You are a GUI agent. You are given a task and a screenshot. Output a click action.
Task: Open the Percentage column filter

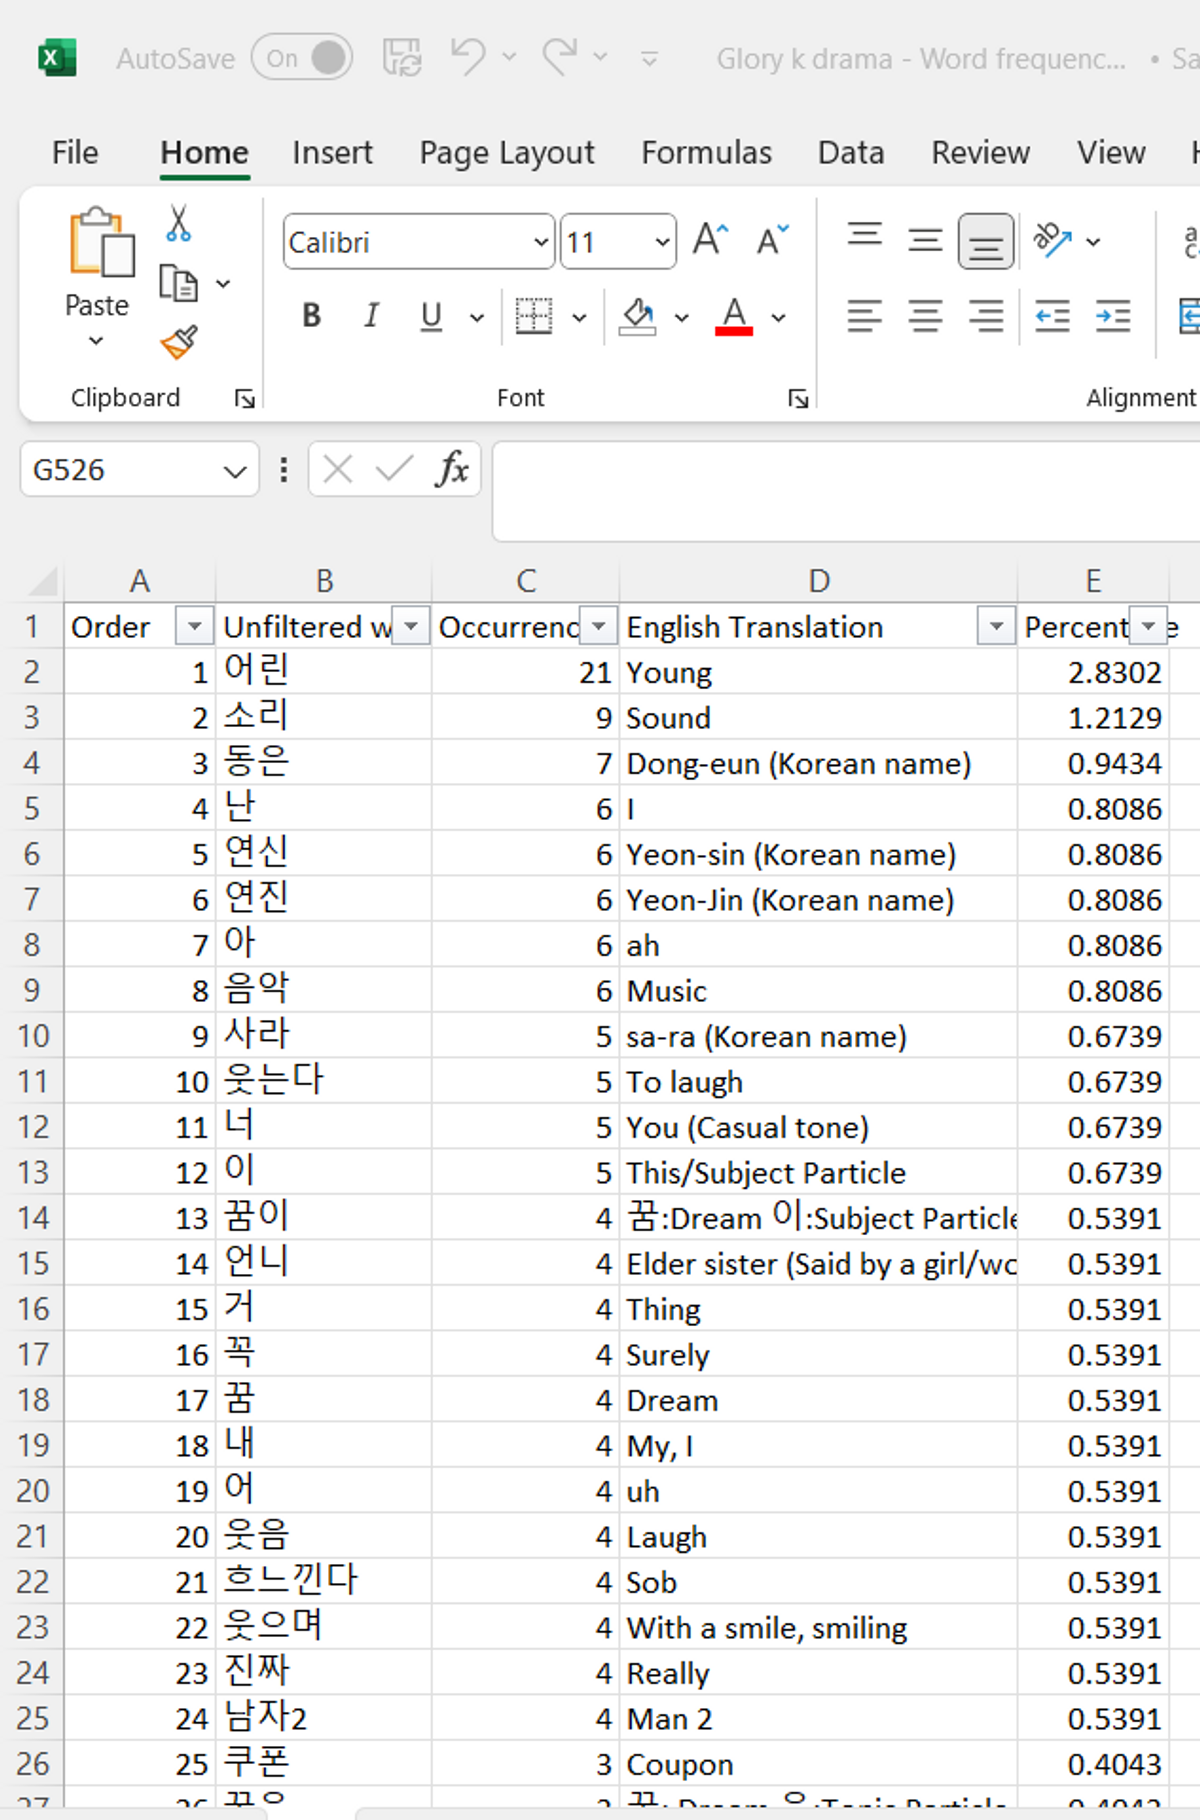pos(1148,627)
